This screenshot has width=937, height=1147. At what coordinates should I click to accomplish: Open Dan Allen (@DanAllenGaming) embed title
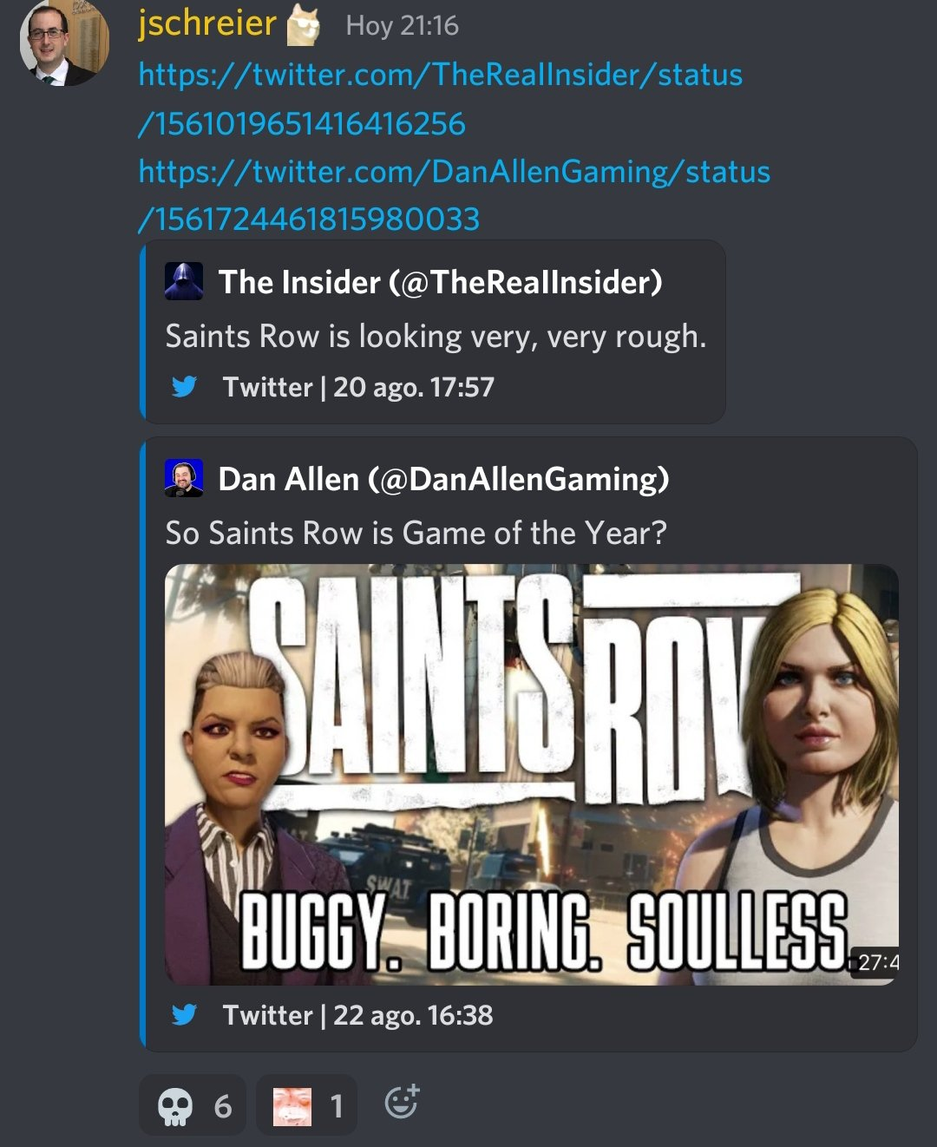(x=444, y=479)
